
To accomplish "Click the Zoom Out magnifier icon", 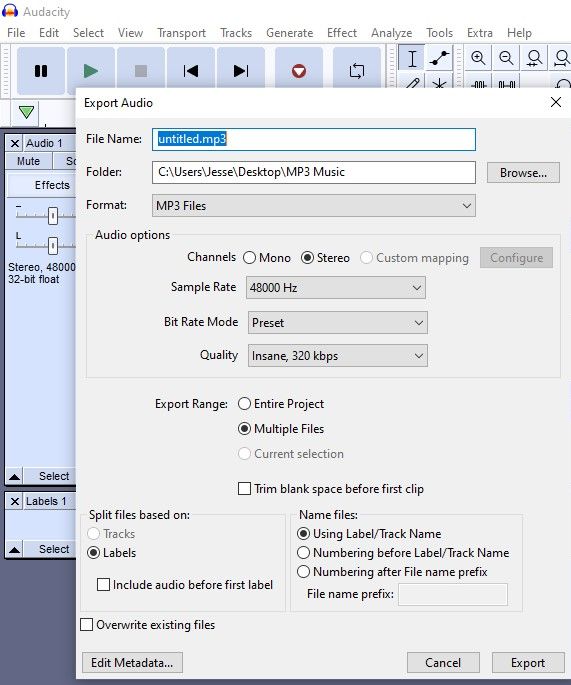I will pyautogui.click(x=506, y=57).
